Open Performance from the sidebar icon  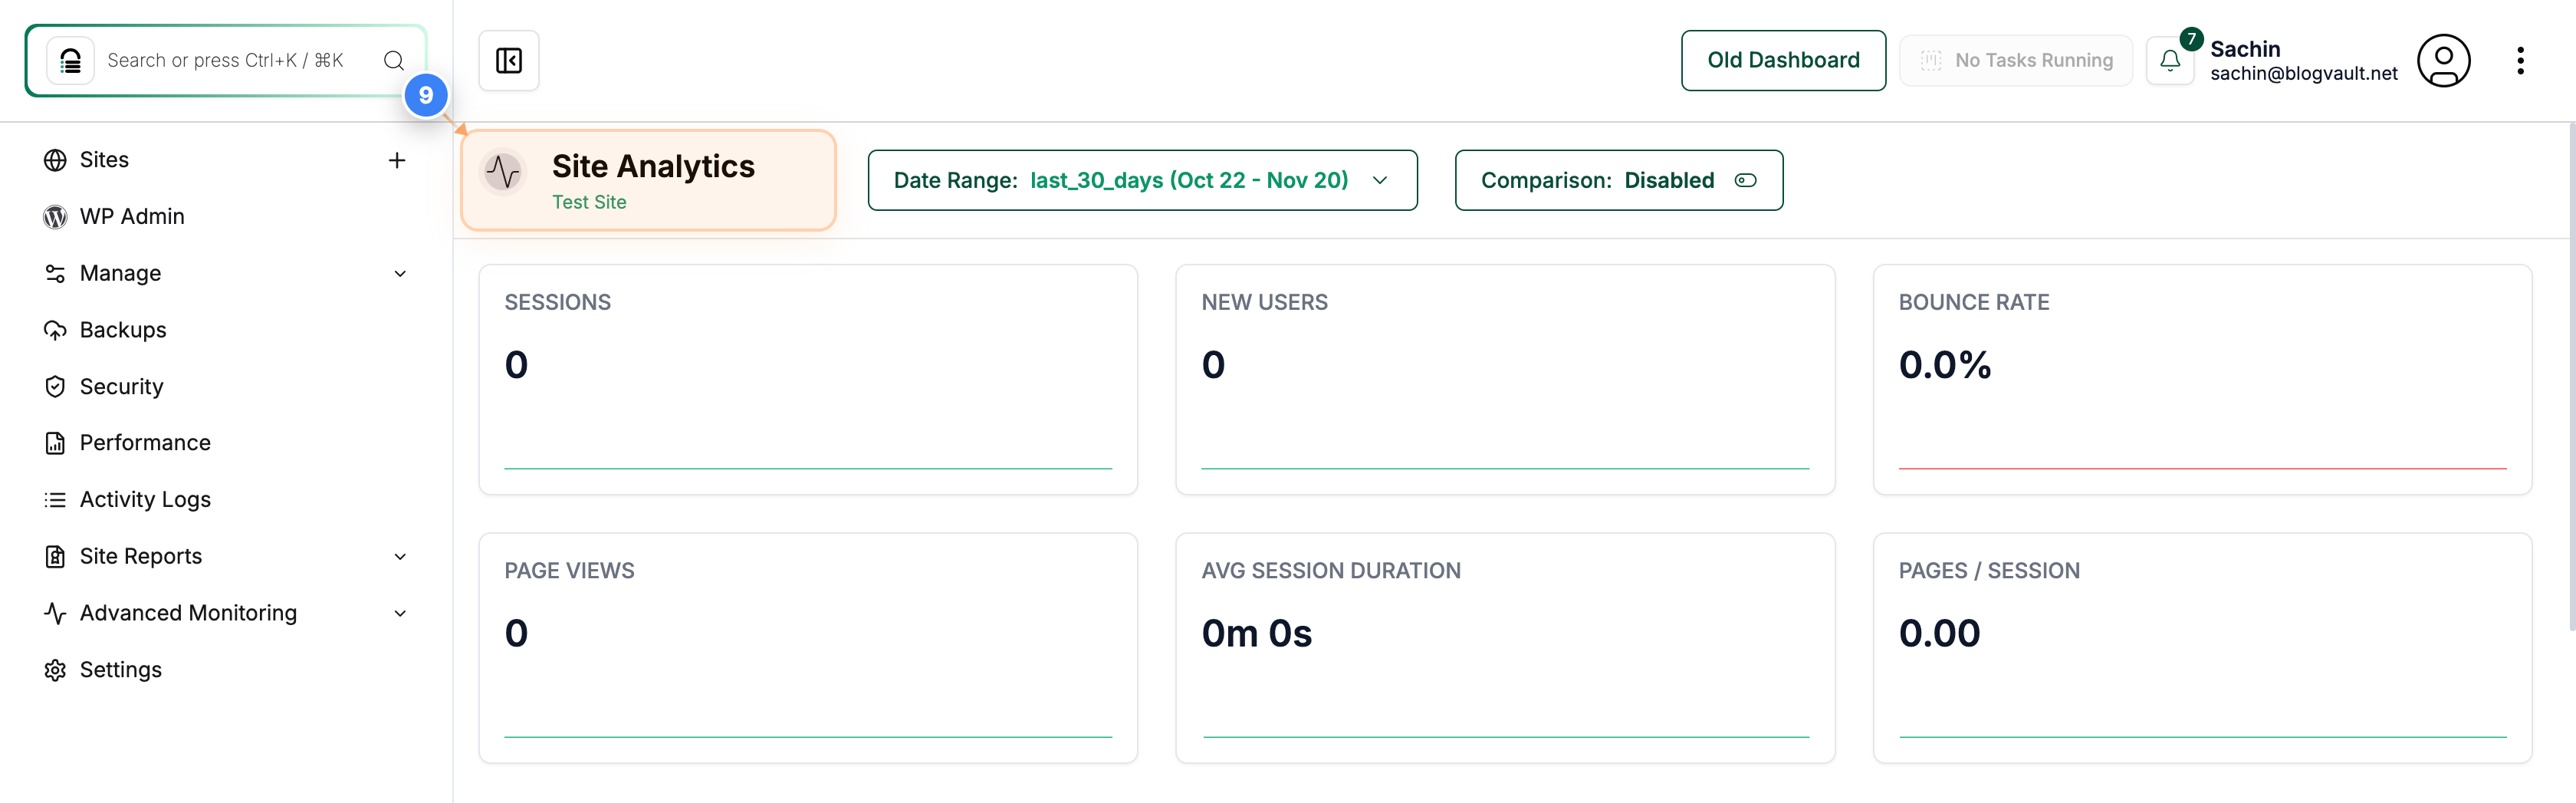55,442
